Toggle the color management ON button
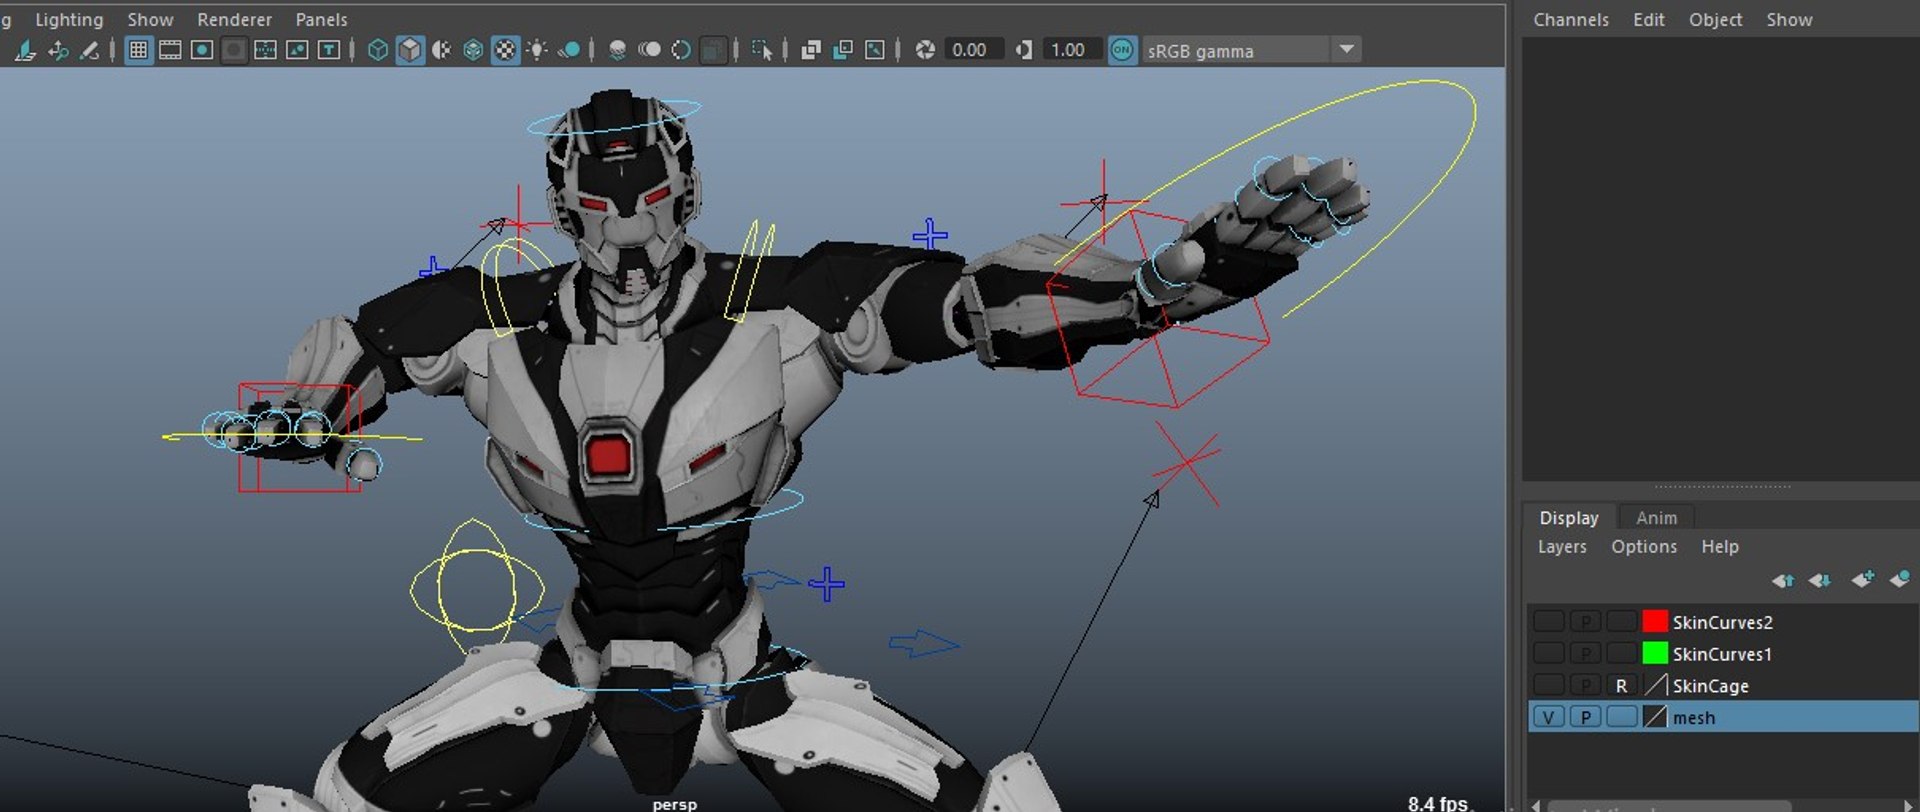This screenshot has height=812, width=1920. (x=1122, y=50)
